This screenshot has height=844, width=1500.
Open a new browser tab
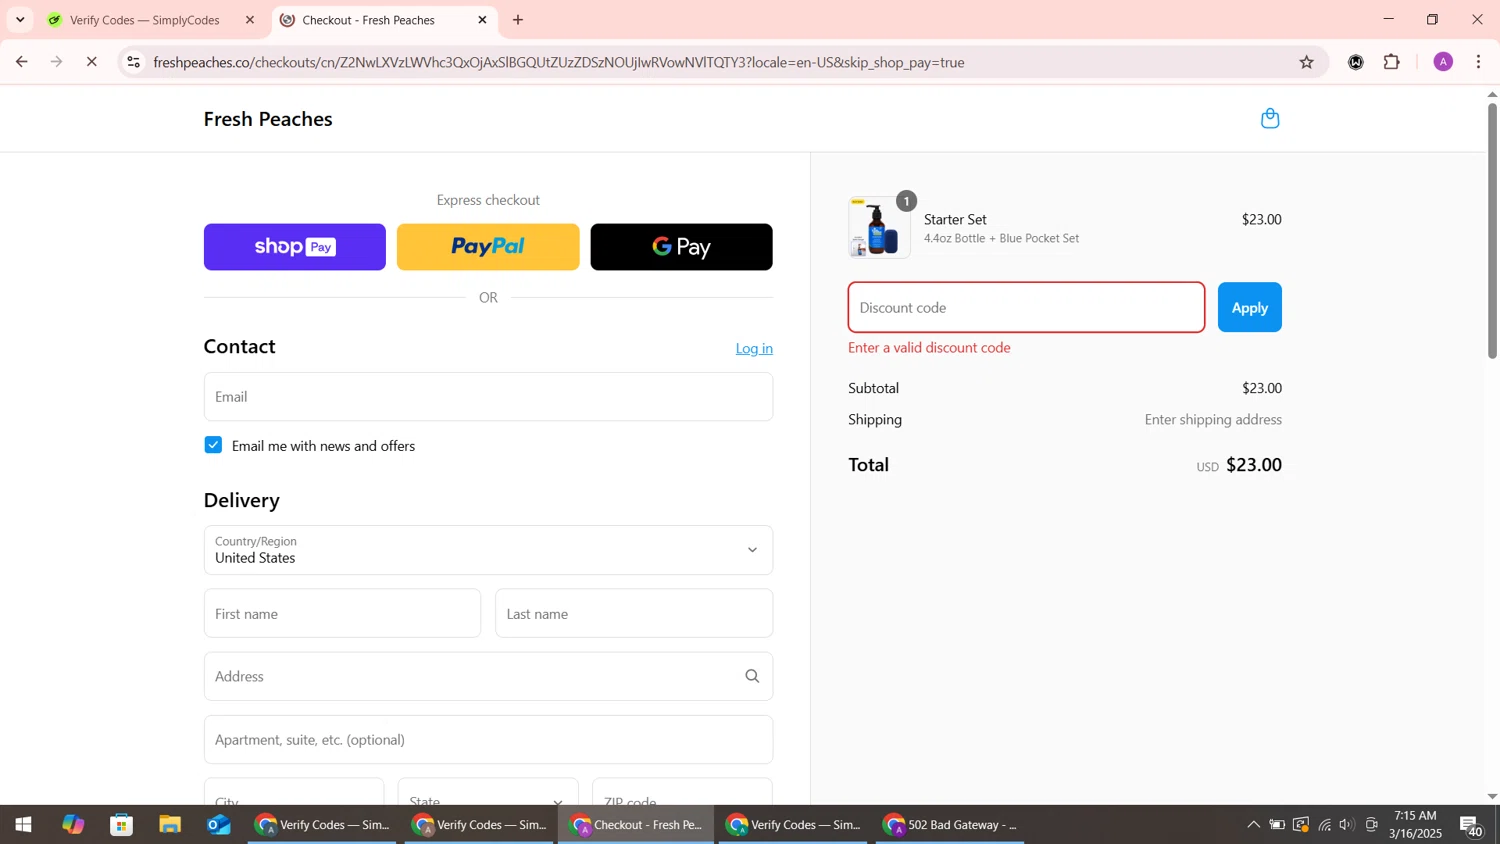[518, 20]
